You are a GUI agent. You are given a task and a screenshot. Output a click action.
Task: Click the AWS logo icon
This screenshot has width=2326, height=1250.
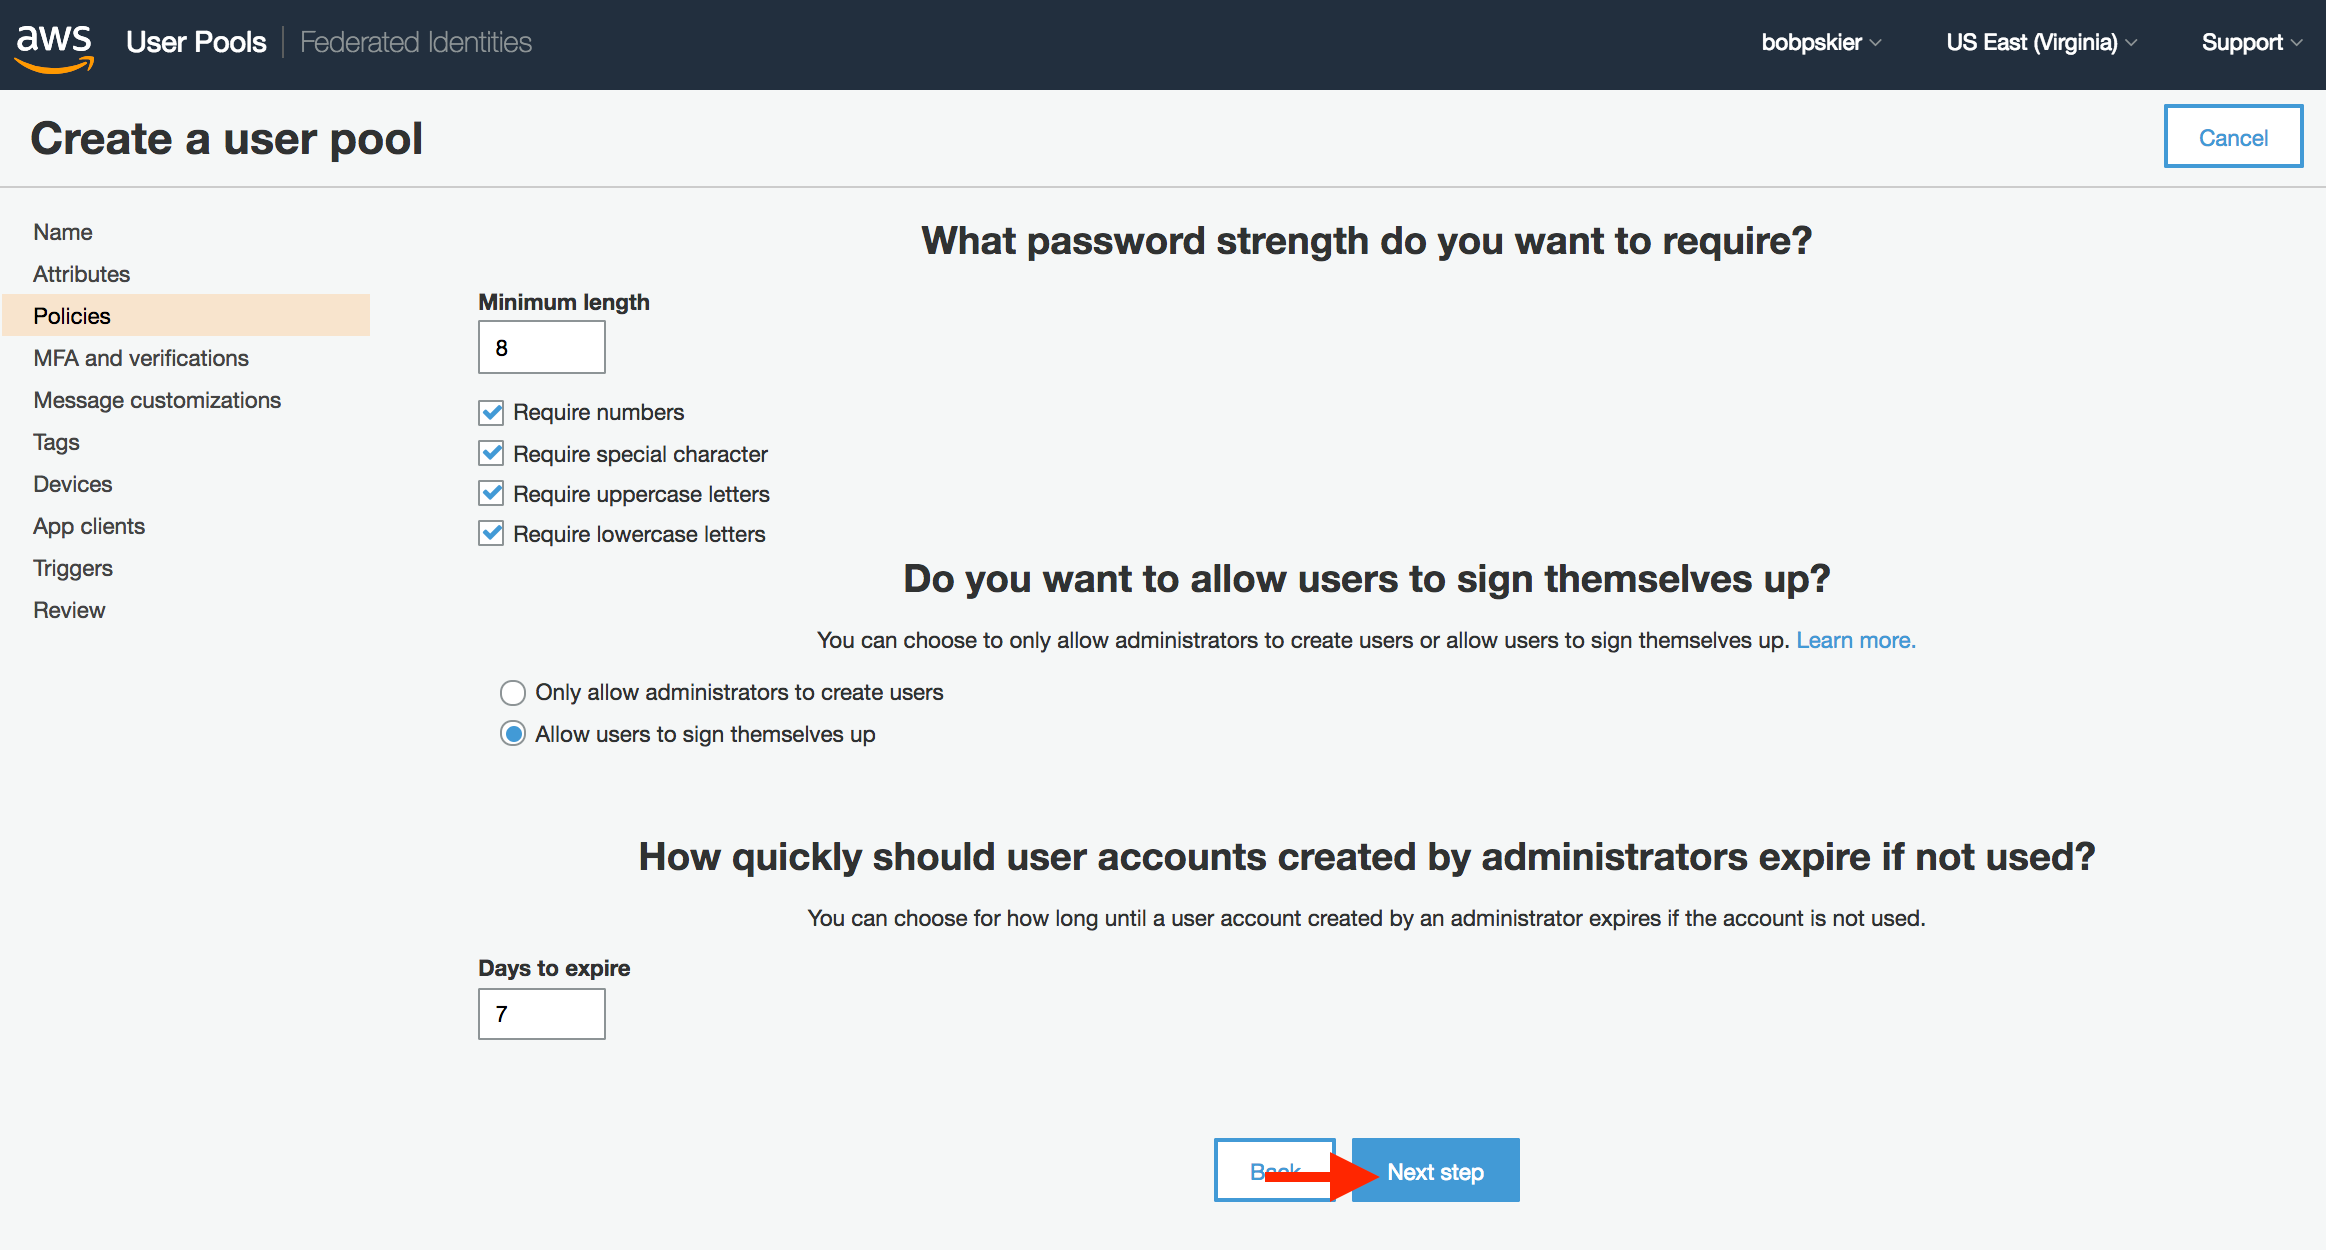[55, 46]
